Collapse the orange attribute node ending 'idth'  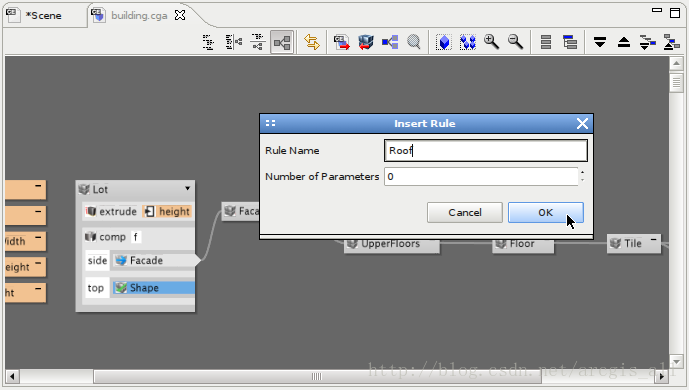click(38, 238)
